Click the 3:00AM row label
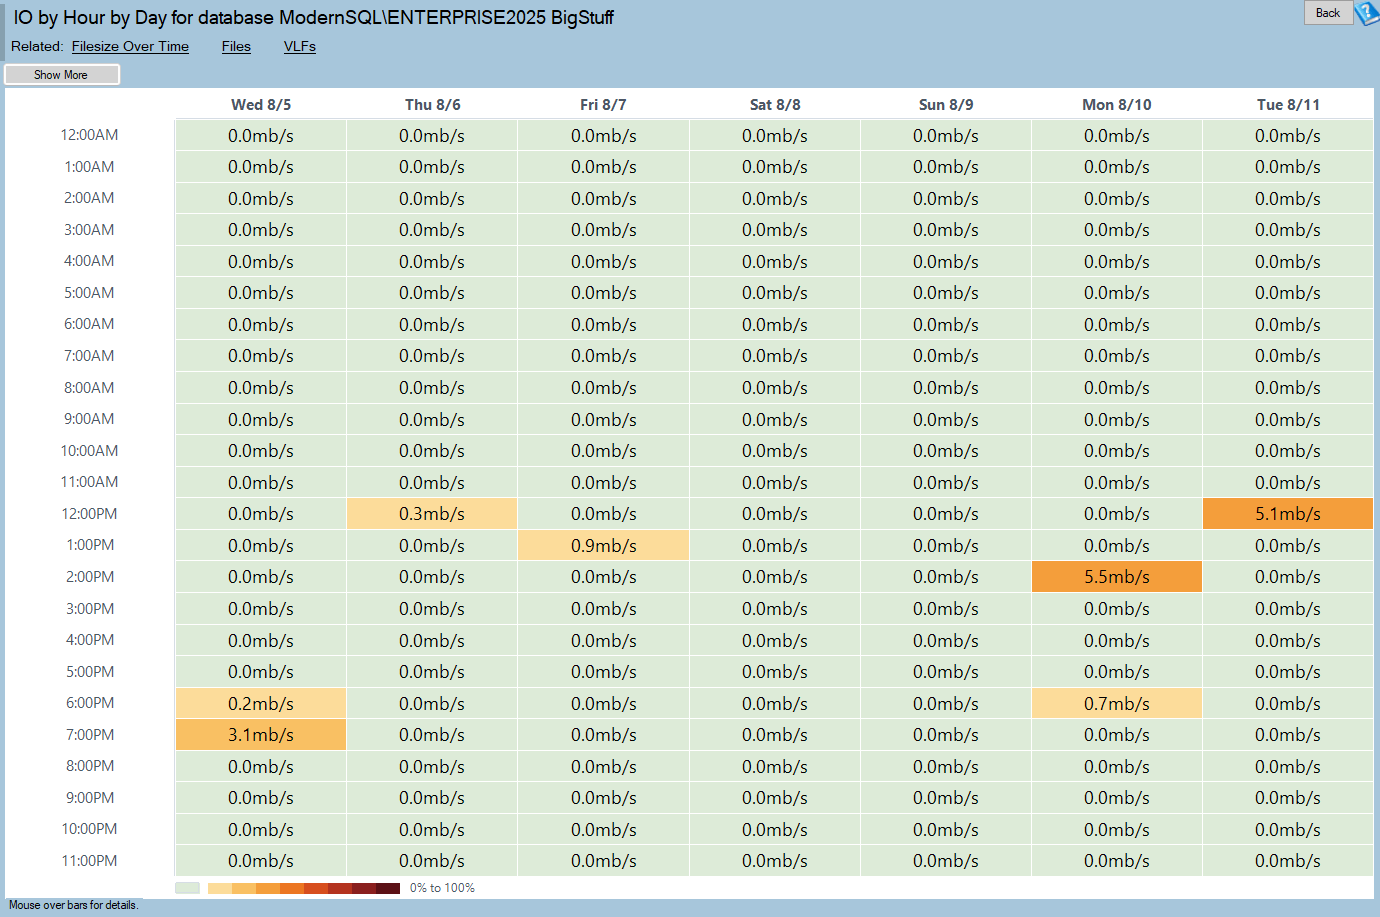 tap(89, 230)
